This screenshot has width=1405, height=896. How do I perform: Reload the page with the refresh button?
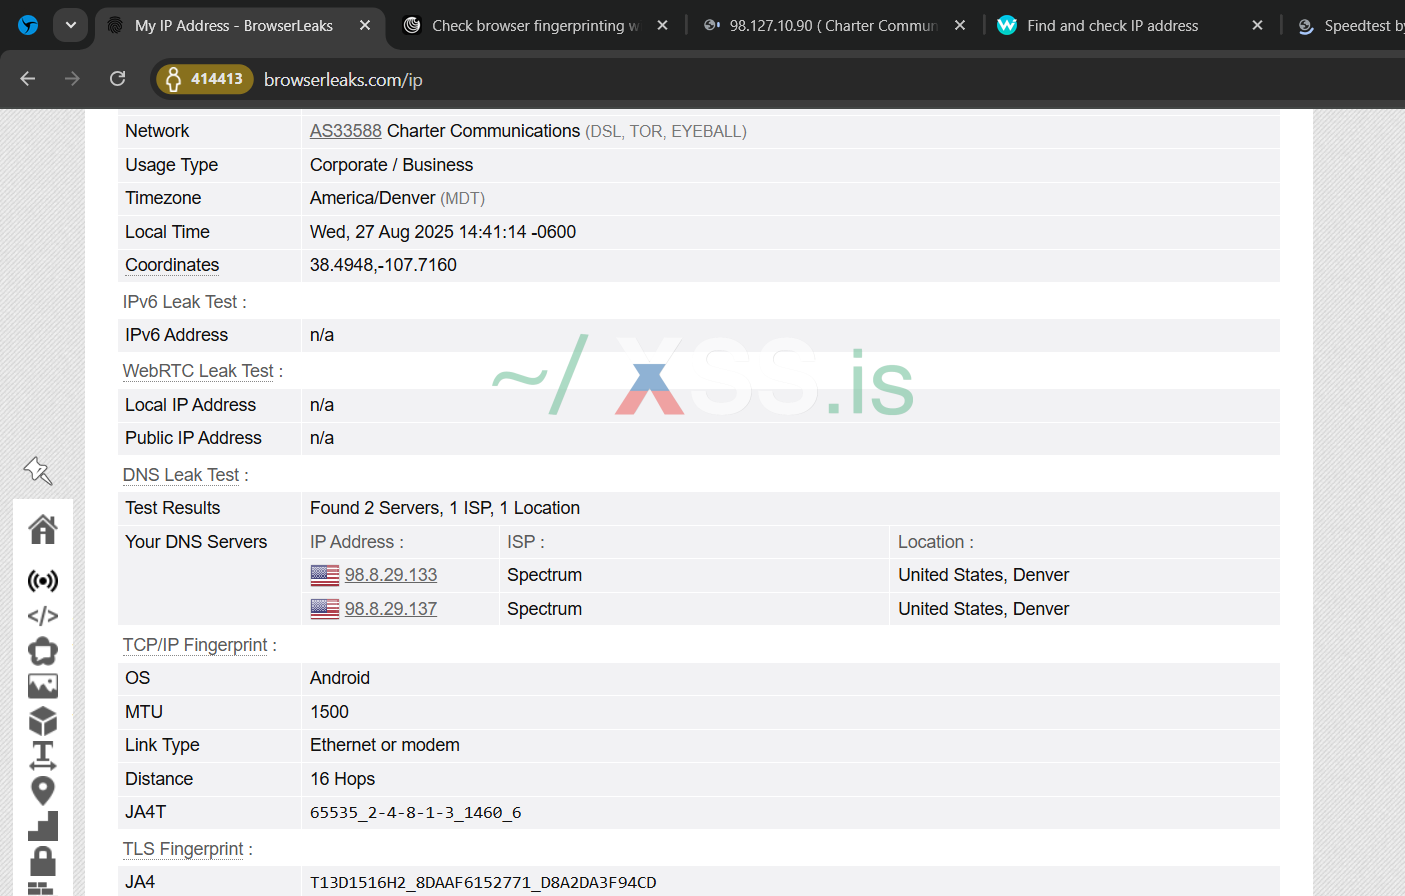[x=117, y=79]
